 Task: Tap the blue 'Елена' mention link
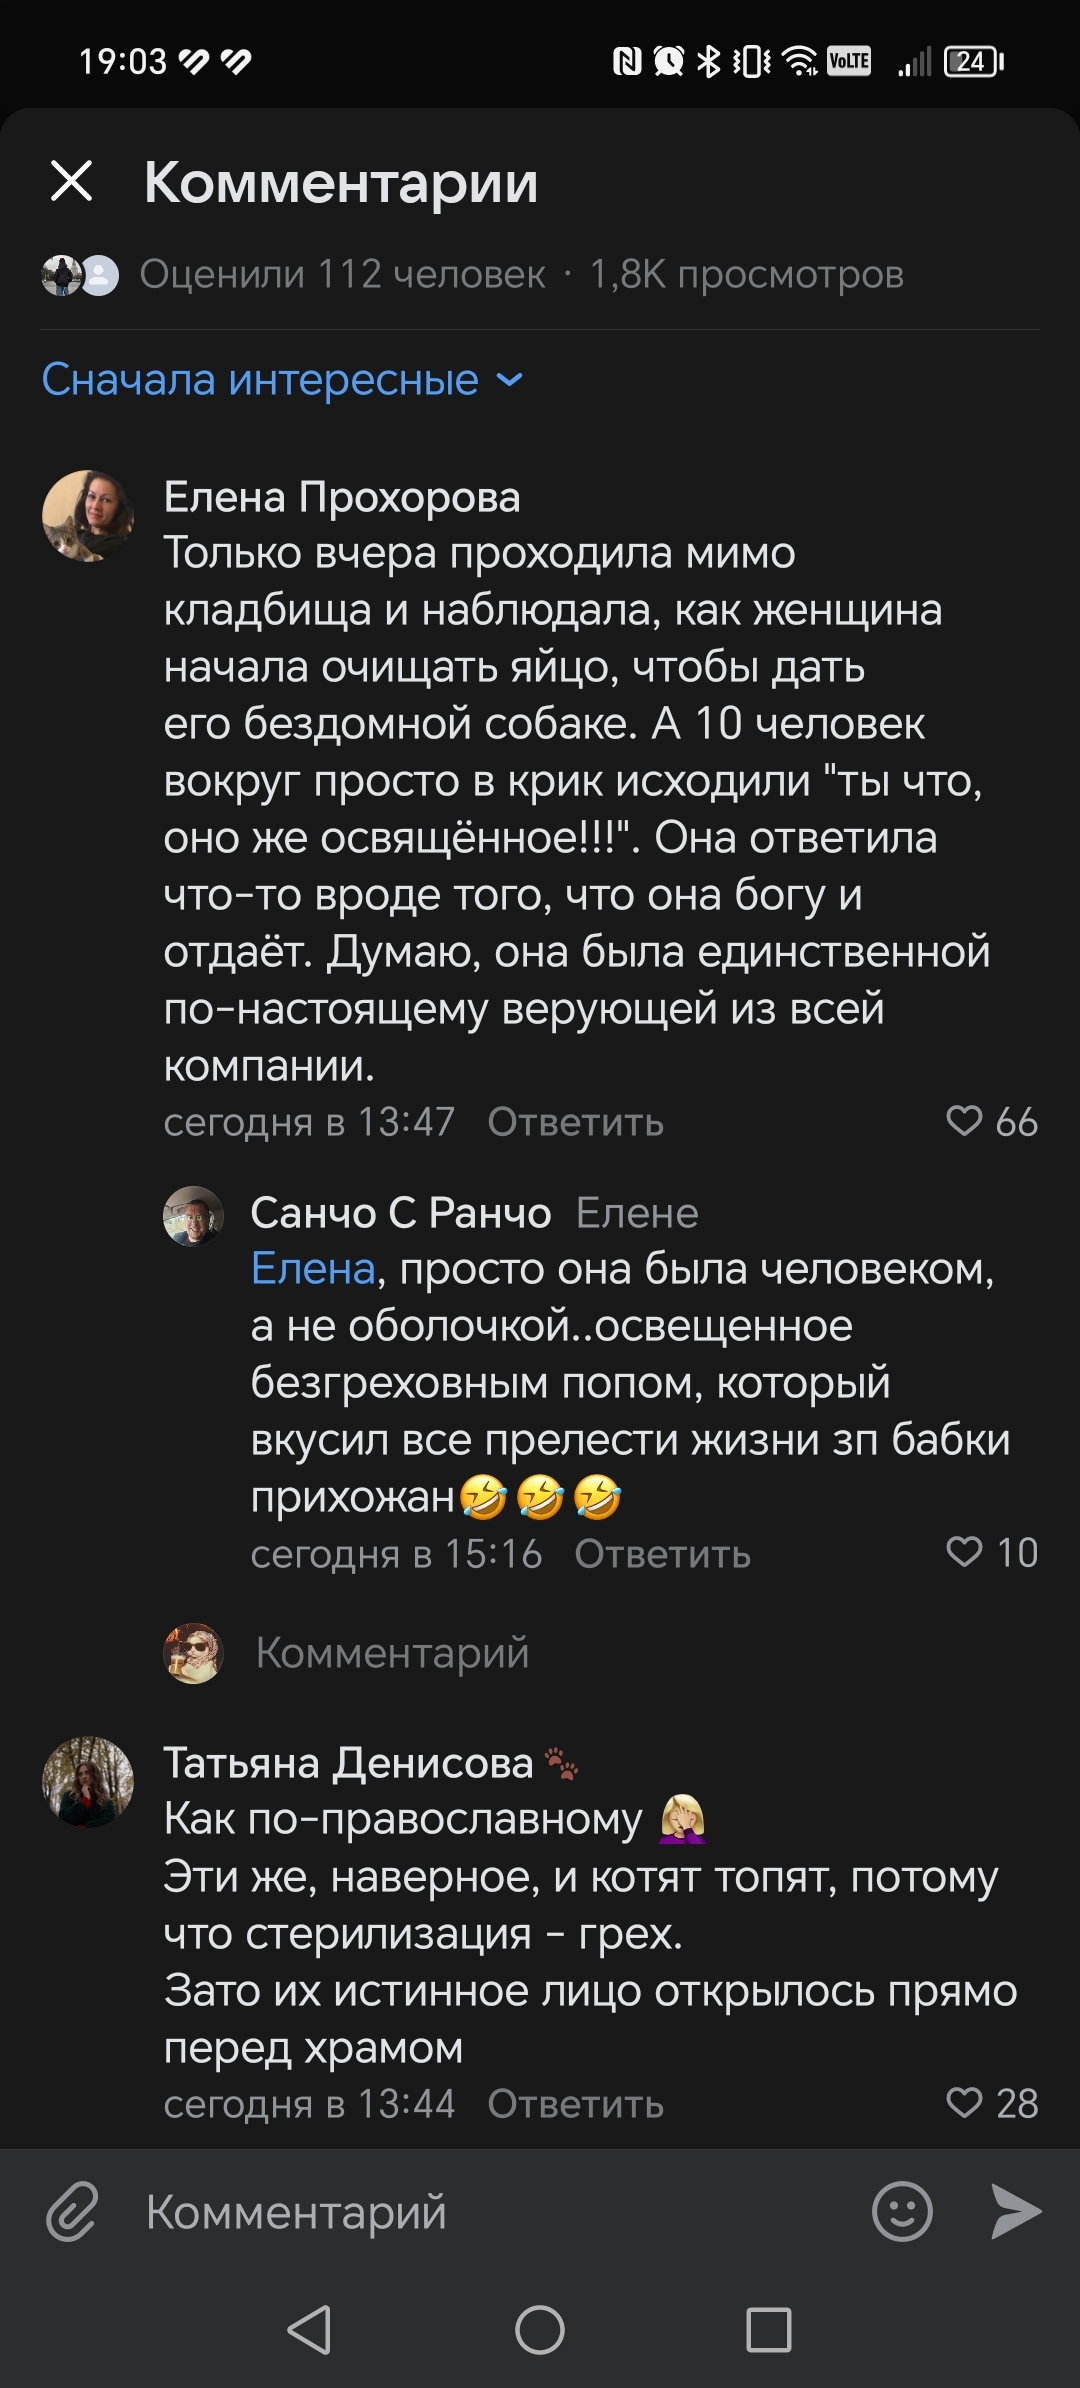(313, 1268)
